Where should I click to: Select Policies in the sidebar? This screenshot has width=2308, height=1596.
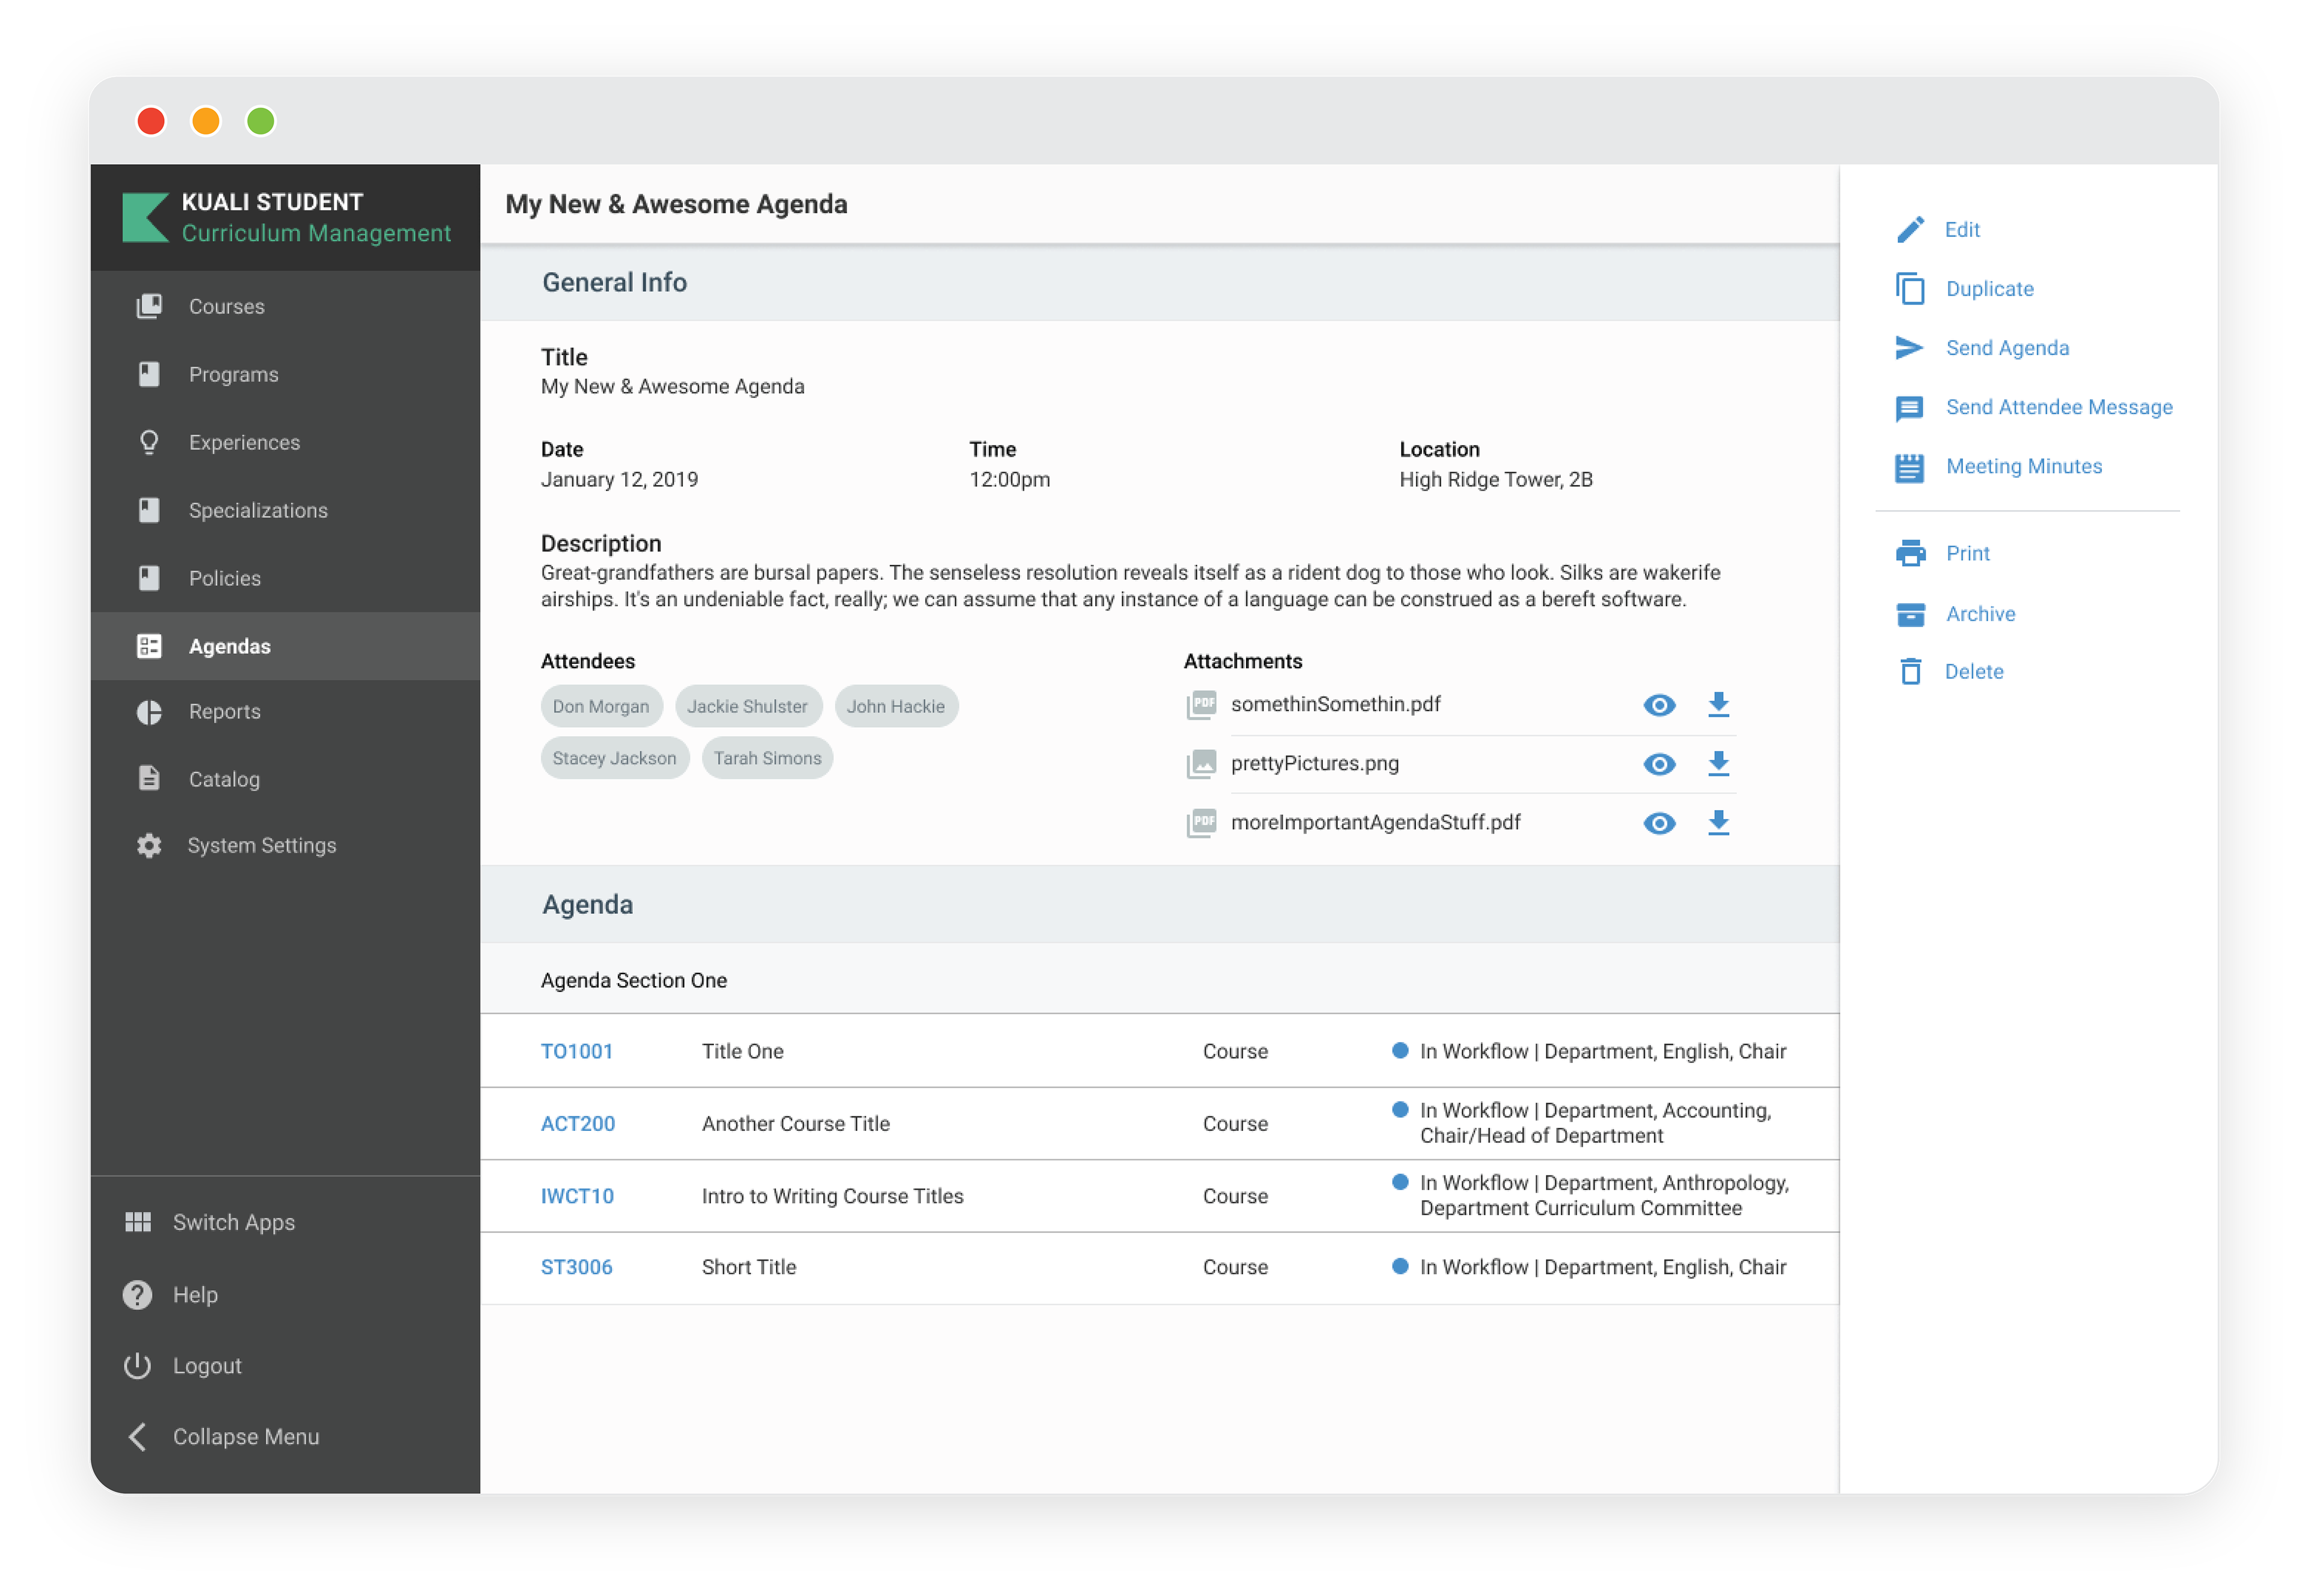285,578
